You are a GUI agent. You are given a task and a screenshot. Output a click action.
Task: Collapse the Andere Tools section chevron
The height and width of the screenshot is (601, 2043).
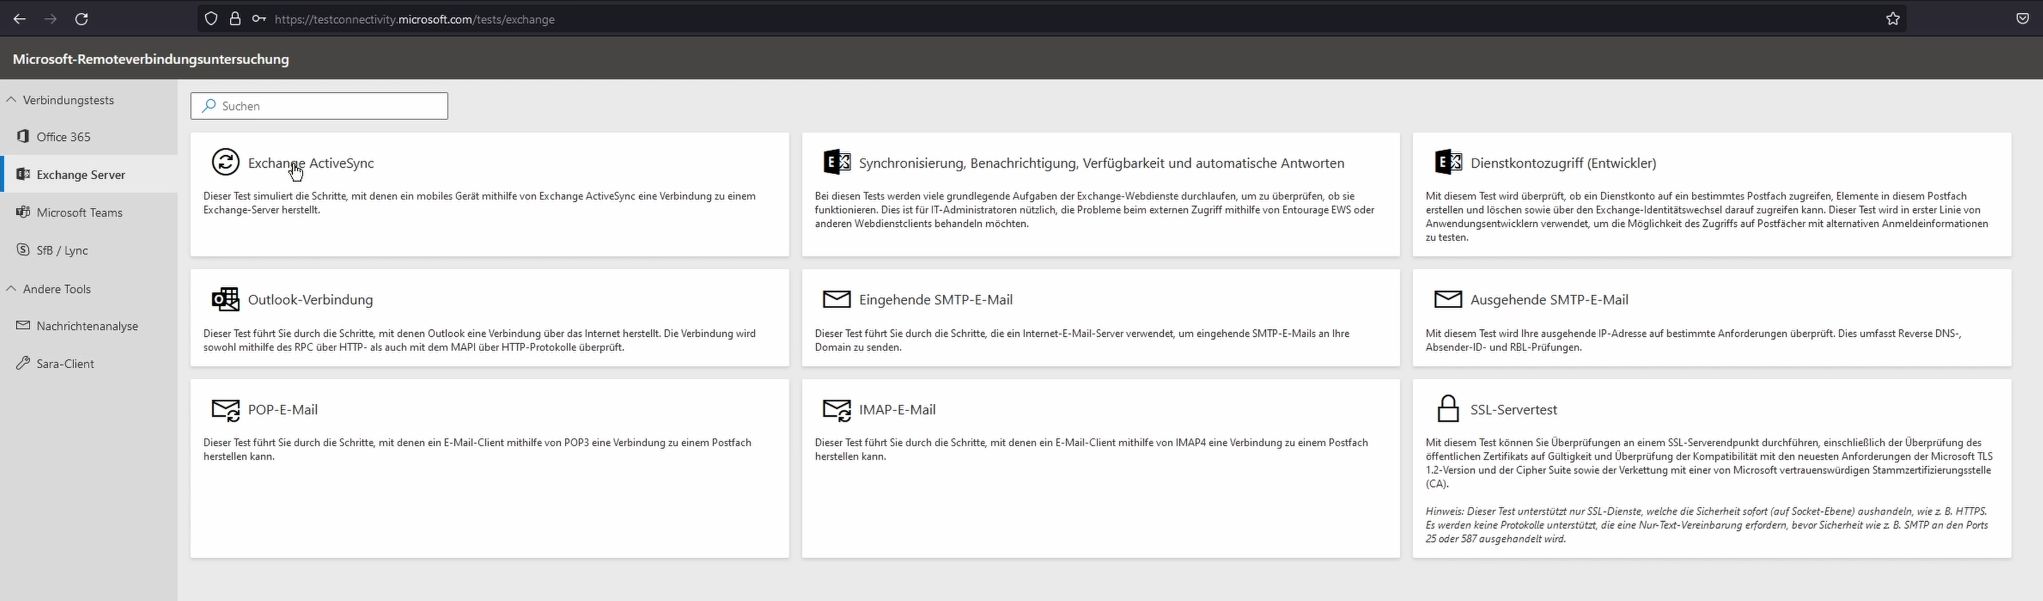(11, 288)
